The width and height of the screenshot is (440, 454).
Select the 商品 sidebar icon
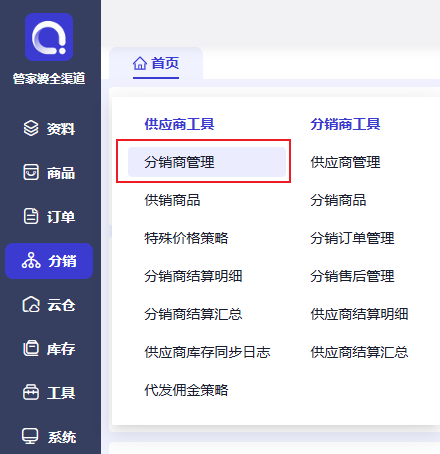click(31, 172)
